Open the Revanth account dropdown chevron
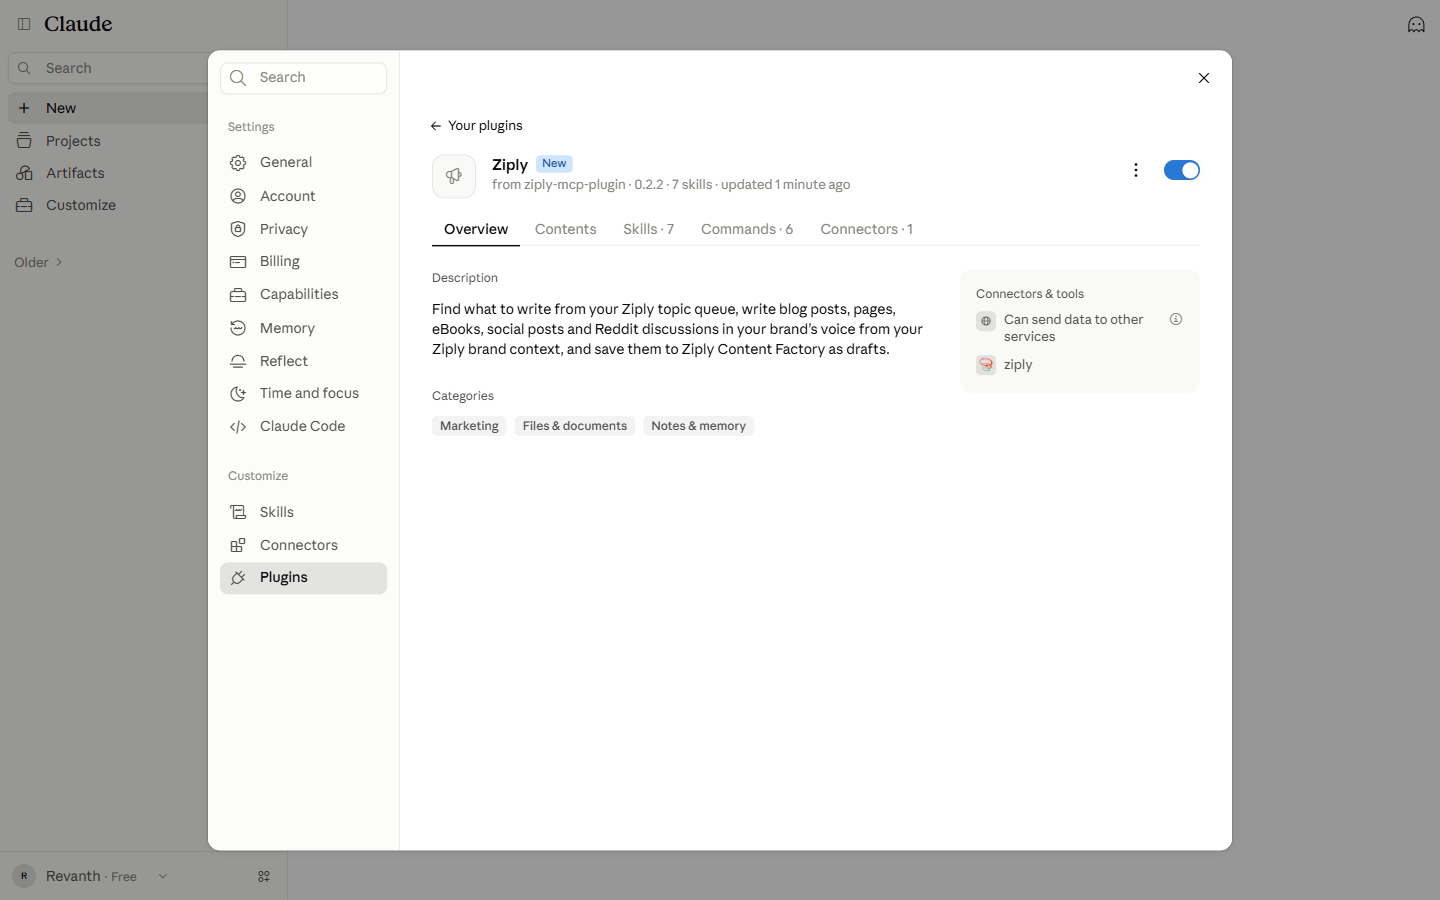Screen dimensions: 1440x900 pyautogui.click(x=163, y=876)
